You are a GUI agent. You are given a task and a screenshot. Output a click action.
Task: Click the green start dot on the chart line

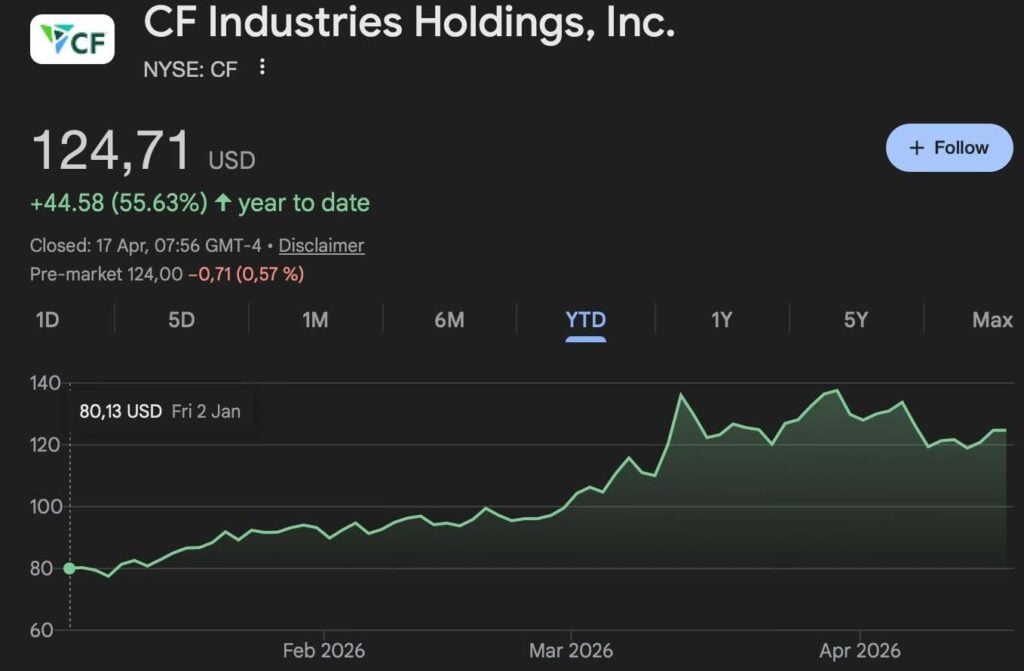69,568
